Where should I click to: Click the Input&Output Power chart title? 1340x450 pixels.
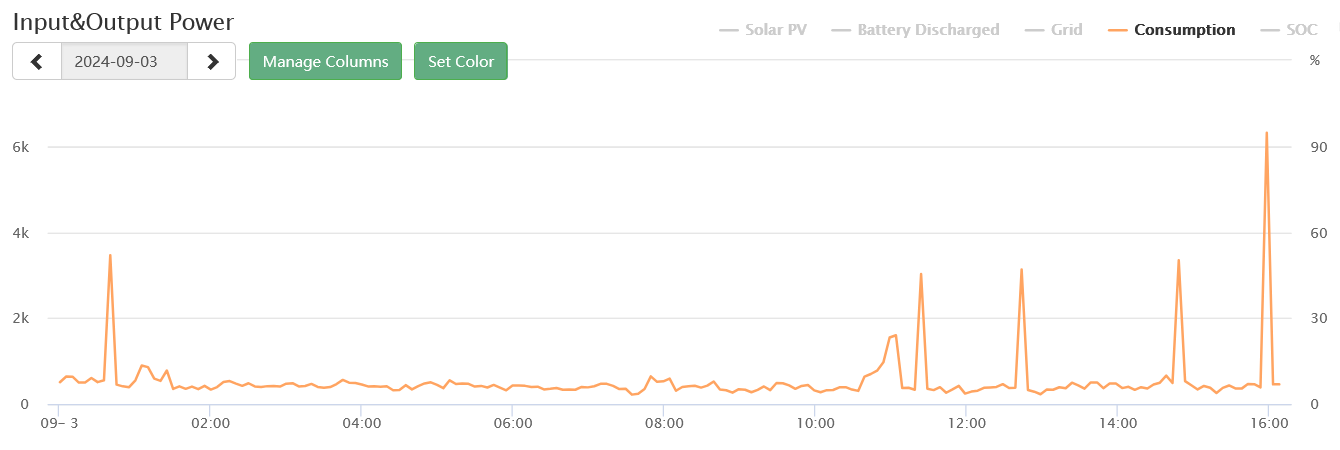point(123,21)
